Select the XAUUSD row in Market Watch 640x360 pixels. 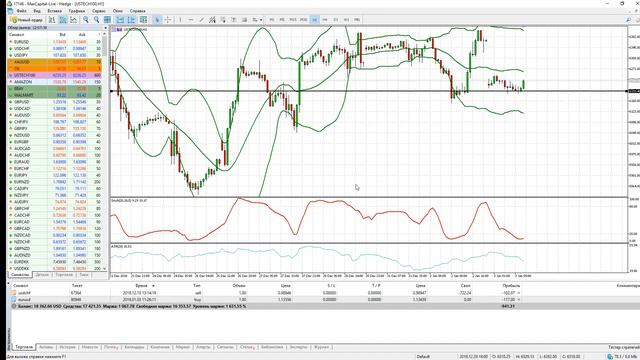coord(55,62)
